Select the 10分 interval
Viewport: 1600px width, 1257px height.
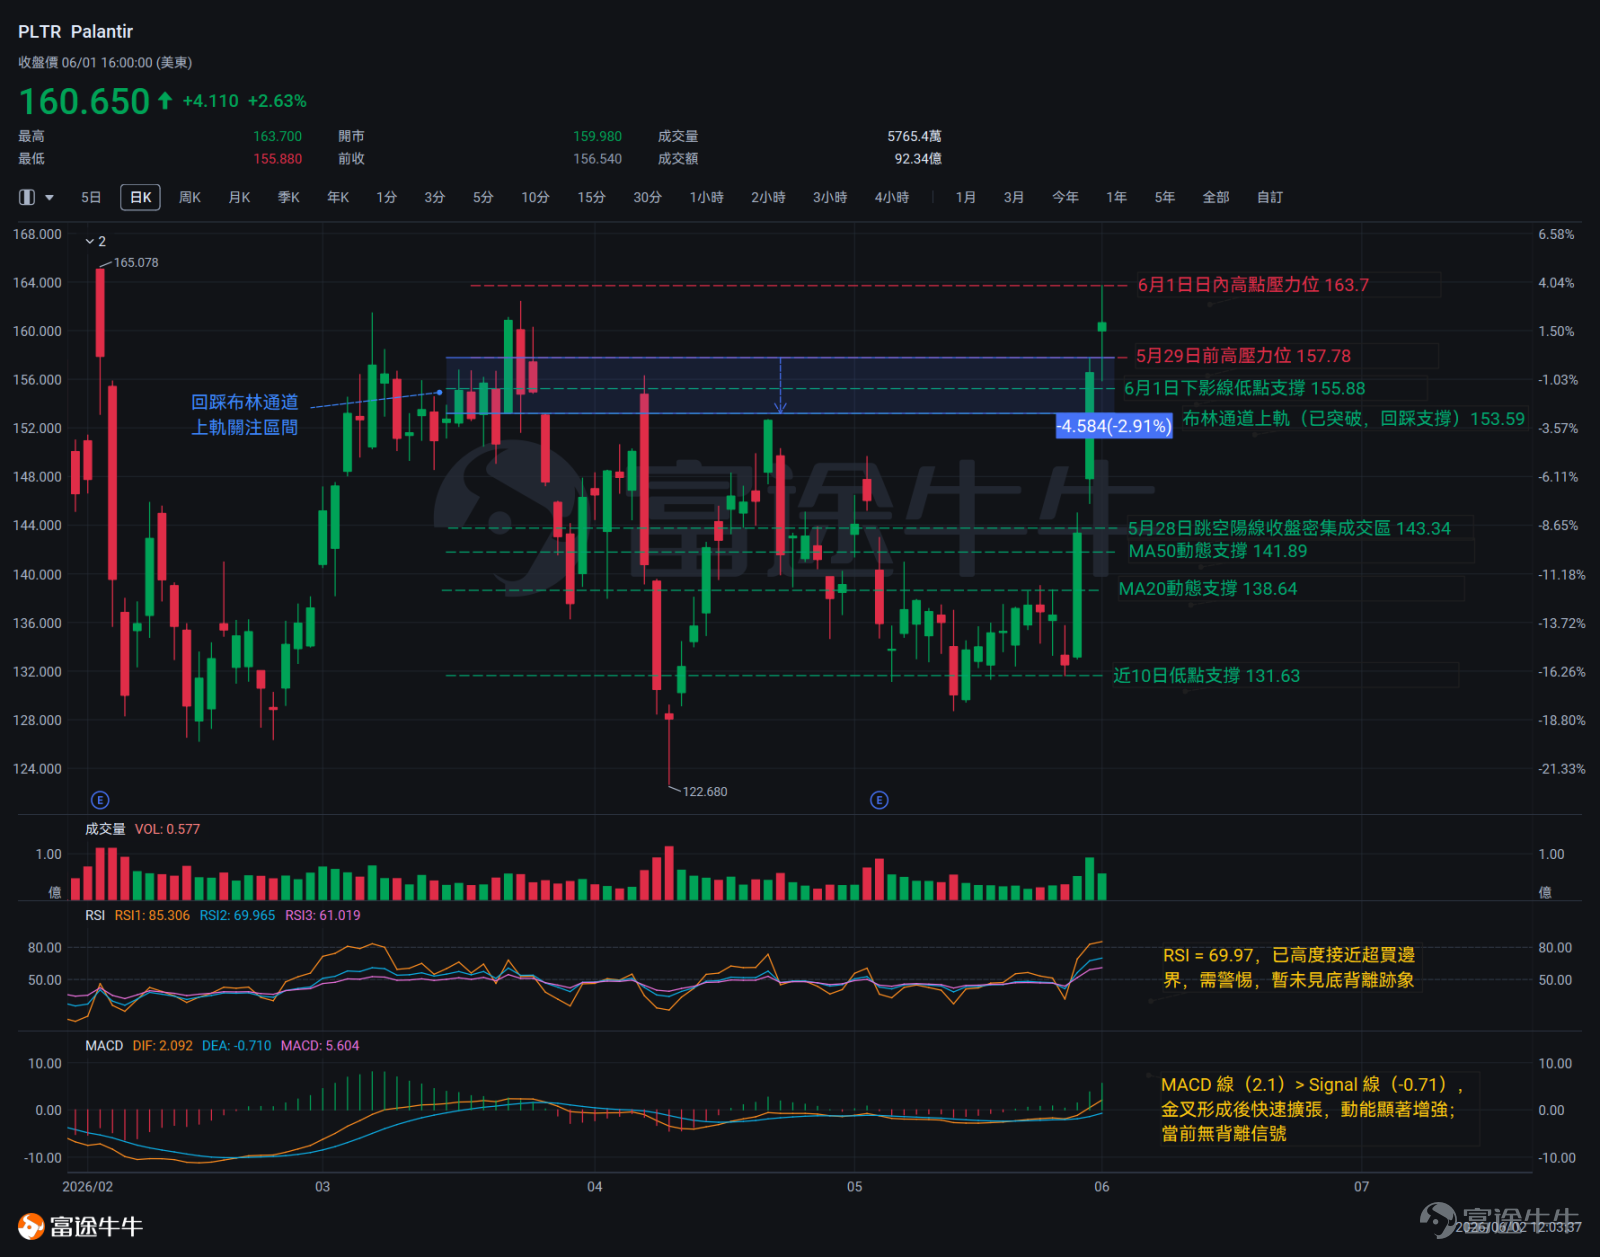pyautogui.click(x=536, y=197)
